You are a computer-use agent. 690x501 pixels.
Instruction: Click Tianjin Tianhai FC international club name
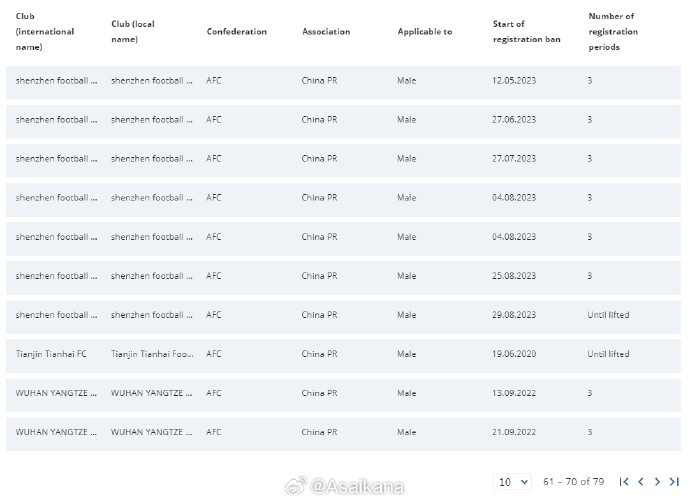pyautogui.click(x=51, y=354)
